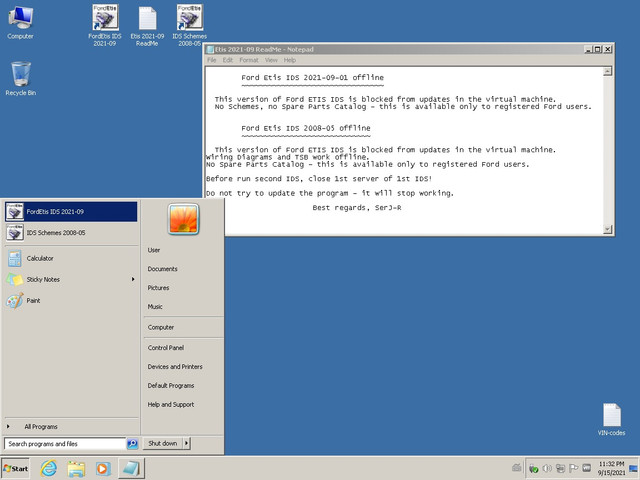Open Calculator from Start menu
This screenshot has width=640, height=480.
(x=71, y=258)
